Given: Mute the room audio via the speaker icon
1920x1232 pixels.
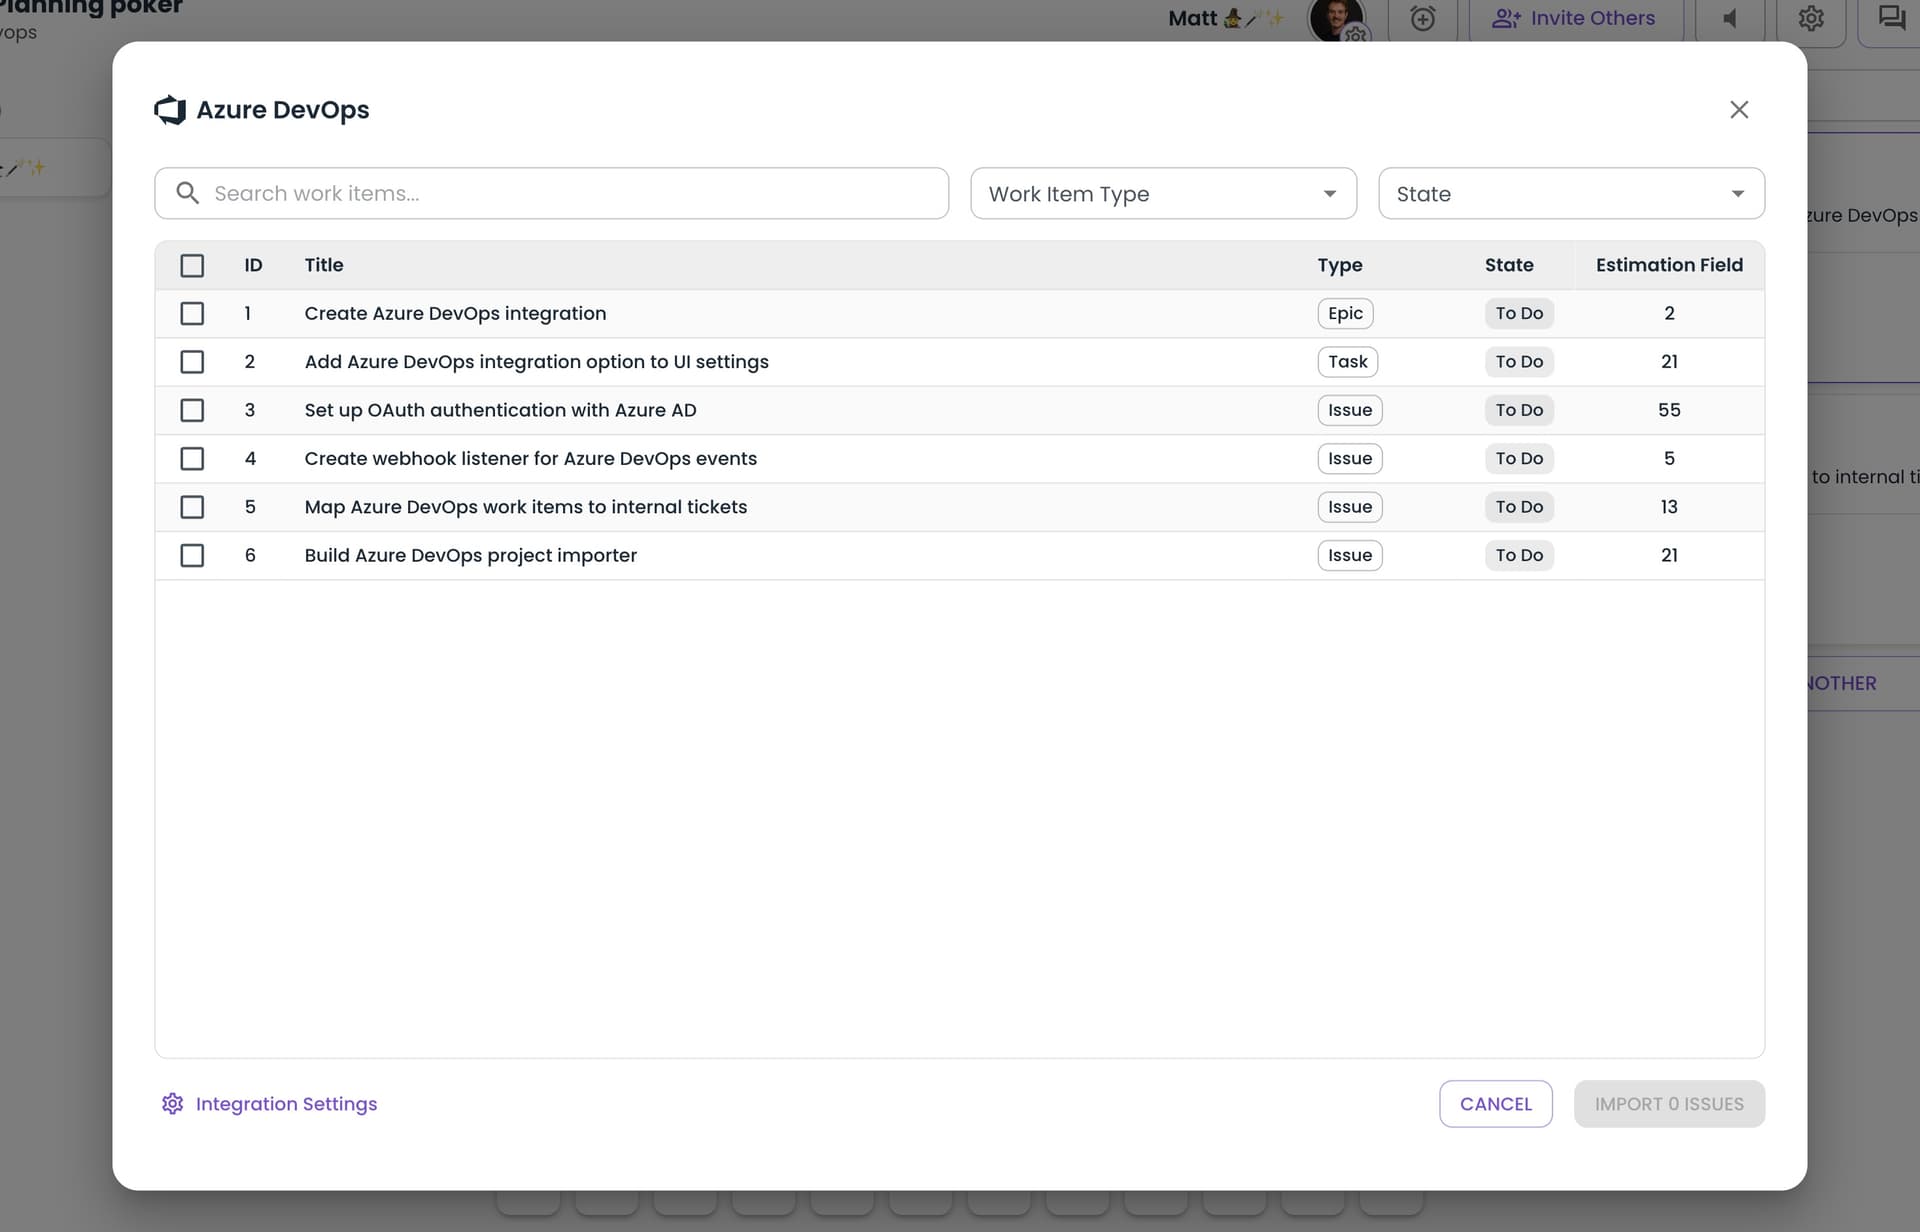Looking at the screenshot, I should (x=1729, y=18).
